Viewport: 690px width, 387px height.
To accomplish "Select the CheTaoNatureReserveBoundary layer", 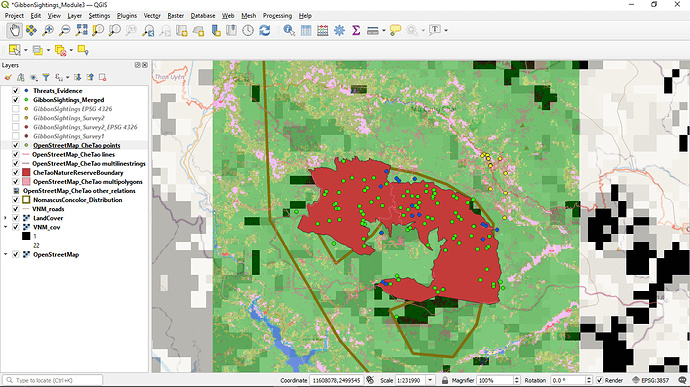I will click(78, 173).
